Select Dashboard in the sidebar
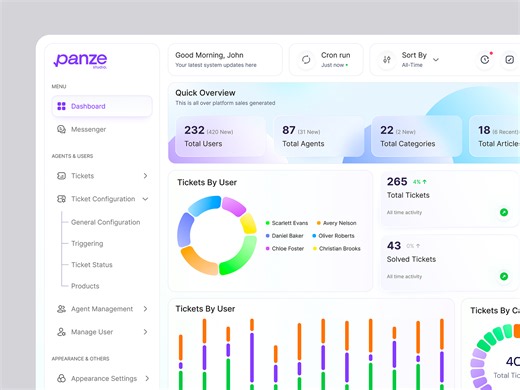520x390 pixels. coord(102,106)
